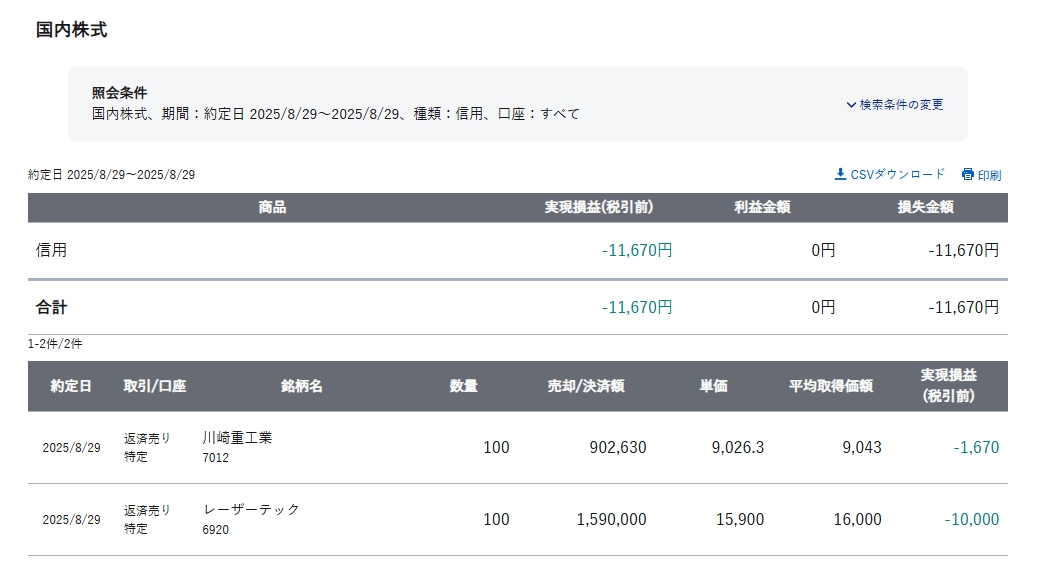The image size is (1054, 563).
Task: Click the 合計 row's -11,670円 realized profit/loss
Action: (637, 307)
